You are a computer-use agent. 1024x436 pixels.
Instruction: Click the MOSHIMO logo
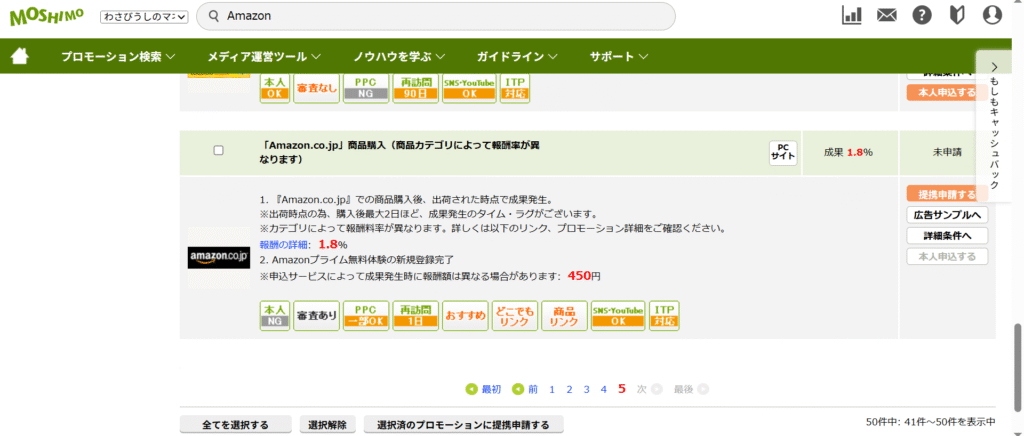46,16
